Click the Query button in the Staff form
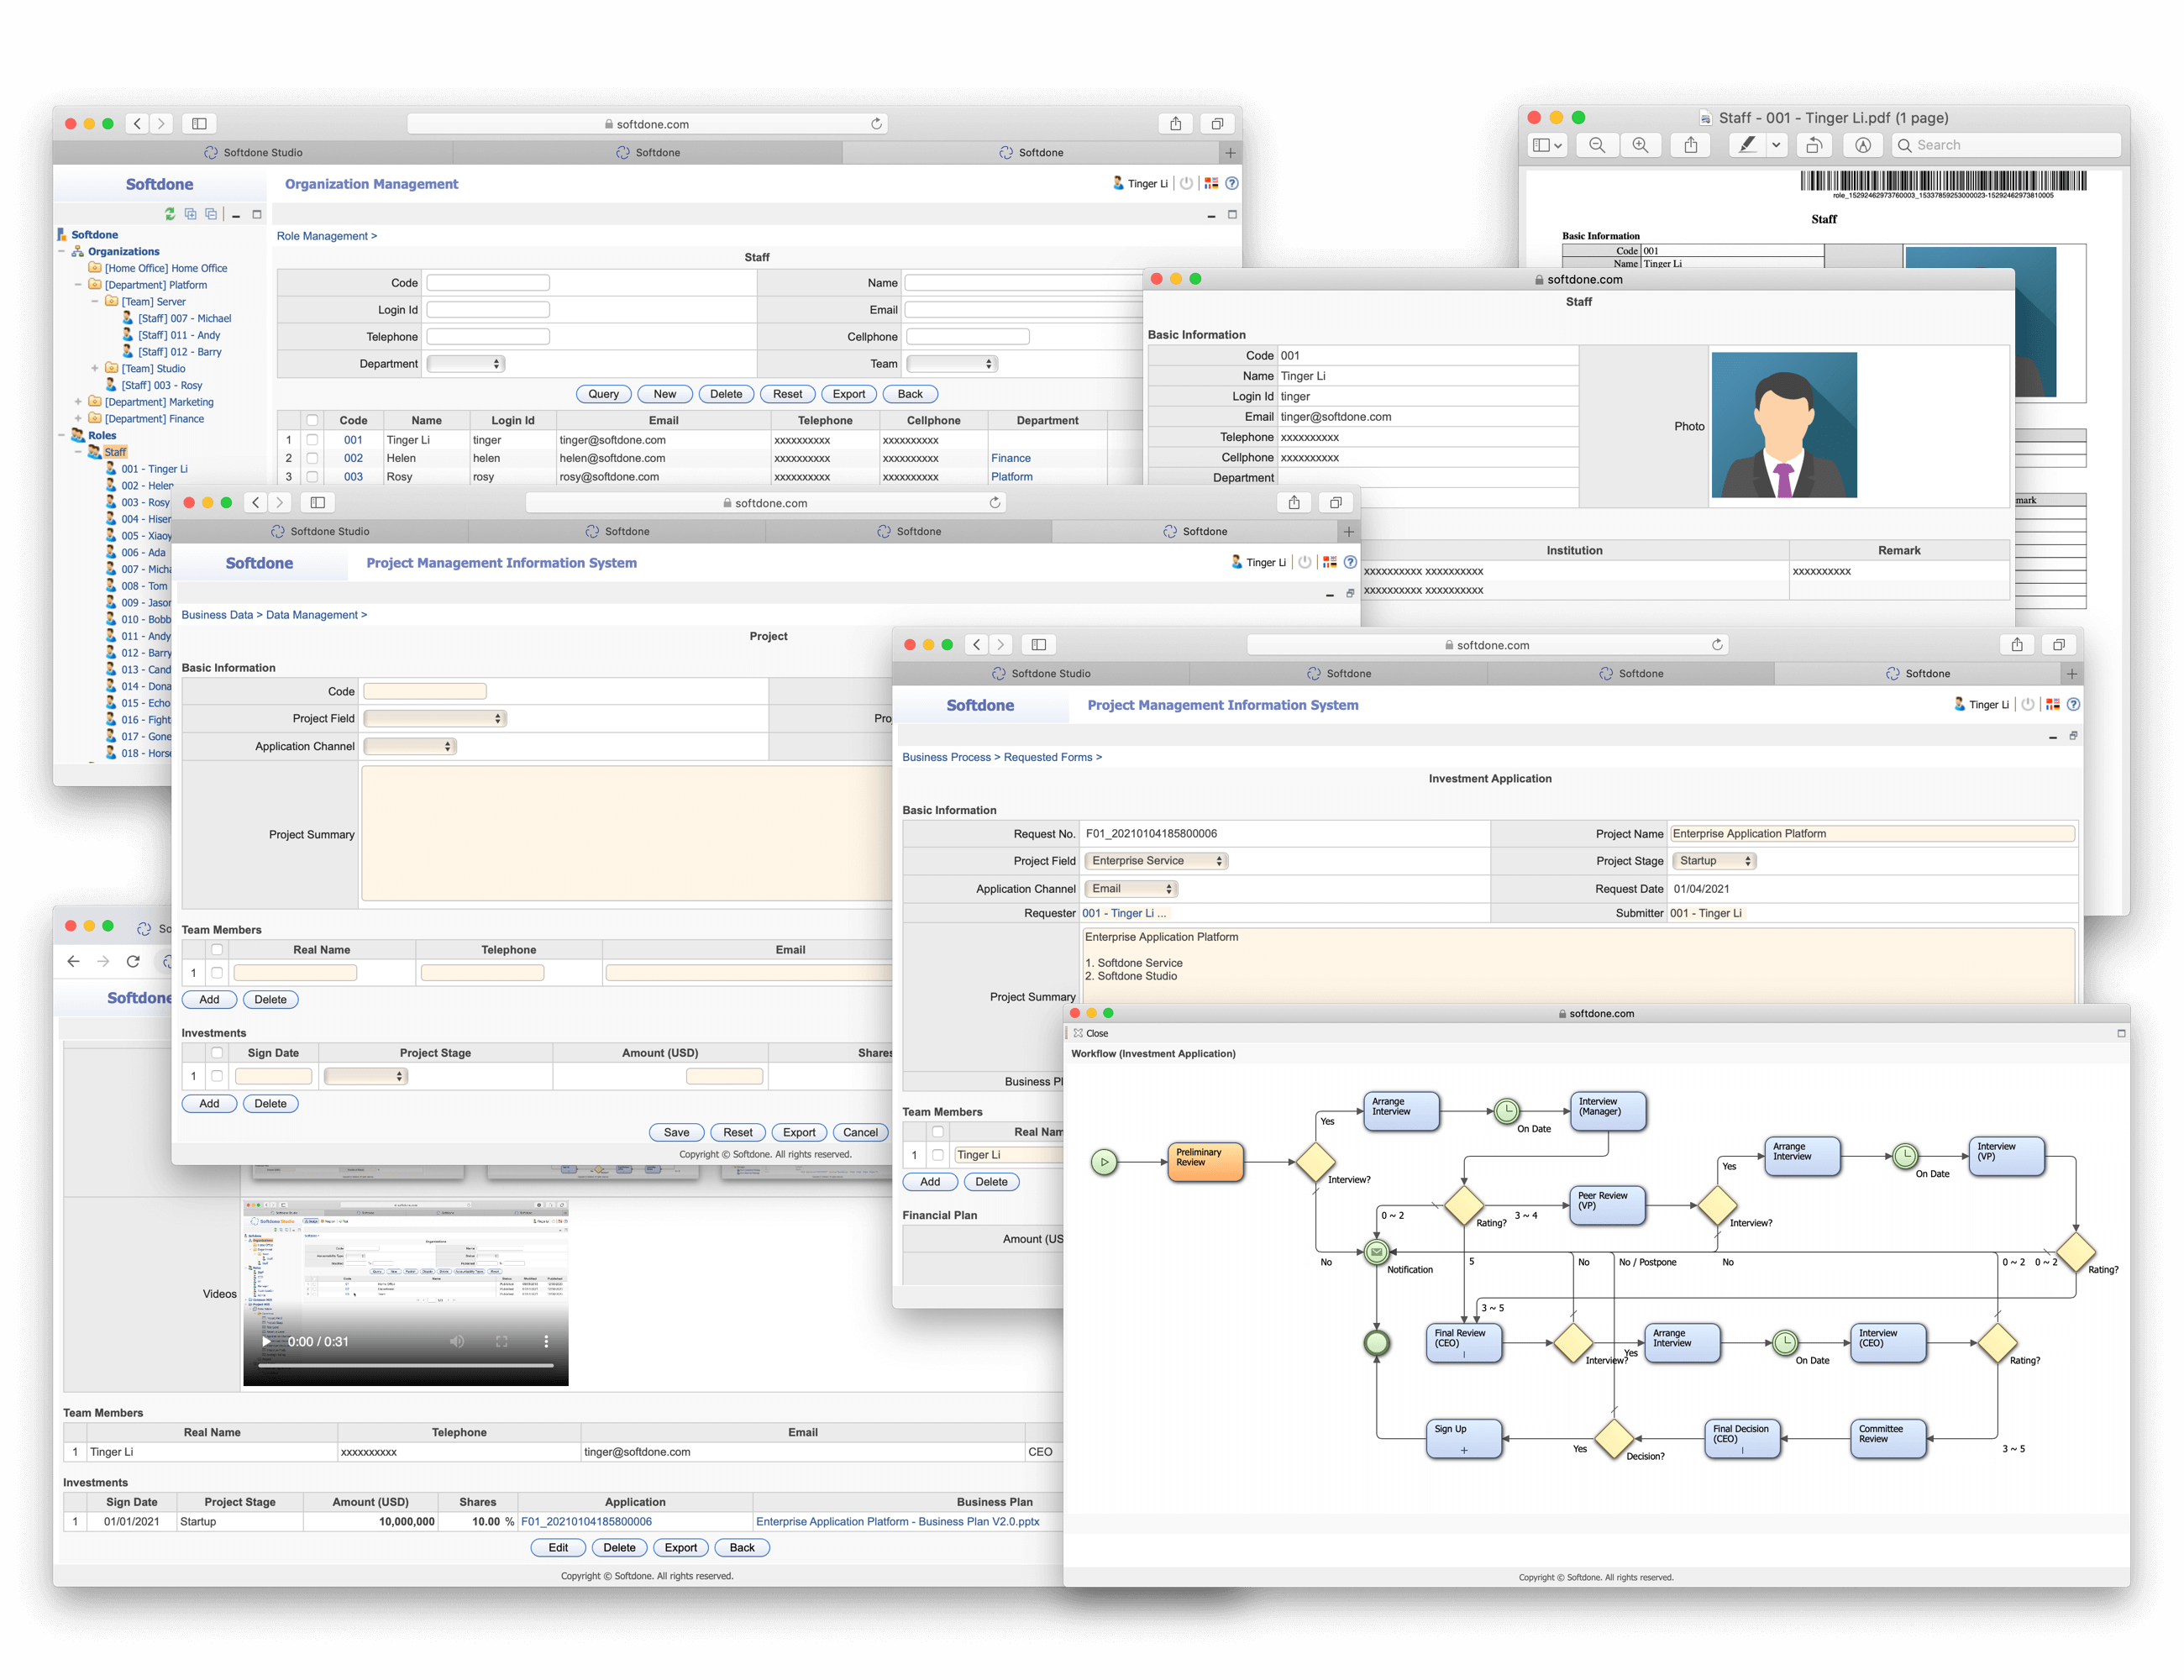 click(603, 394)
